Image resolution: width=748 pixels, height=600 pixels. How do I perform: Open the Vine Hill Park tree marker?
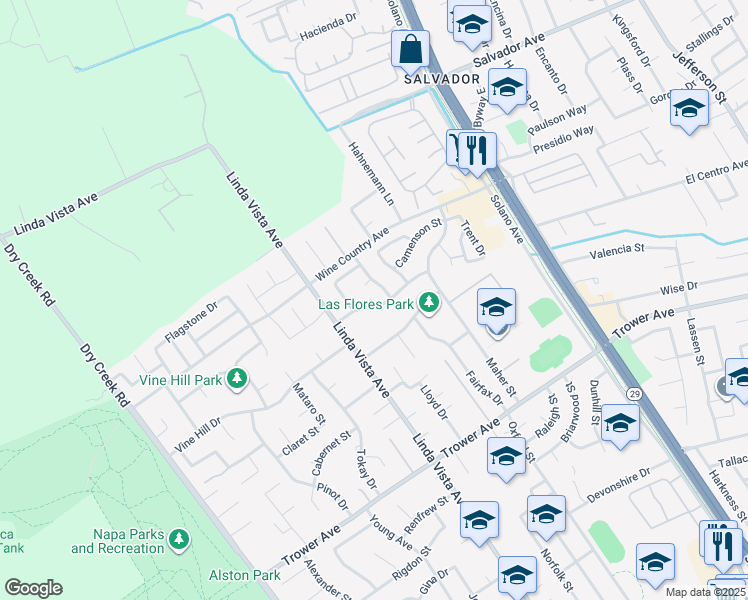[x=237, y=379]
